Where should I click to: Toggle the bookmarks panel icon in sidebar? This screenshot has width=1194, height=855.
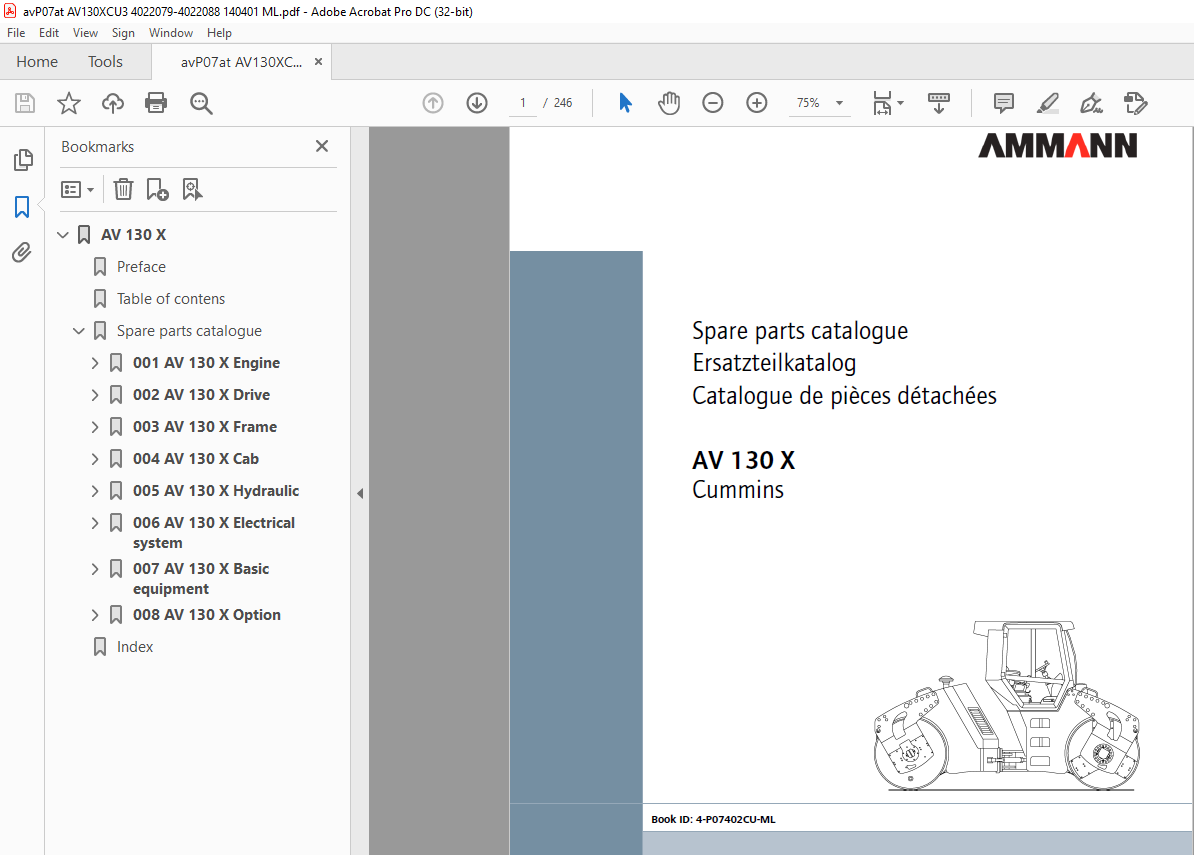(x=22, y=206)
